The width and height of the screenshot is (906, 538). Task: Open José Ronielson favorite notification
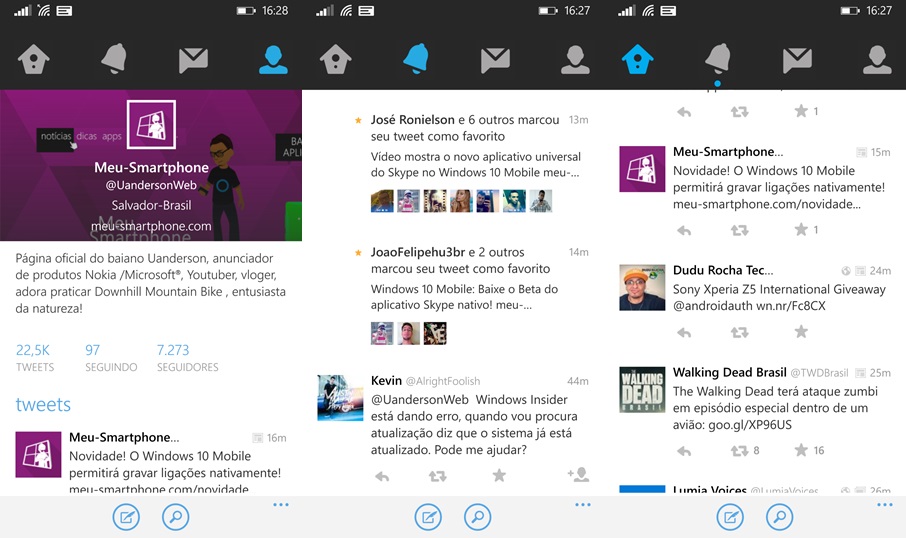[471, 164]
